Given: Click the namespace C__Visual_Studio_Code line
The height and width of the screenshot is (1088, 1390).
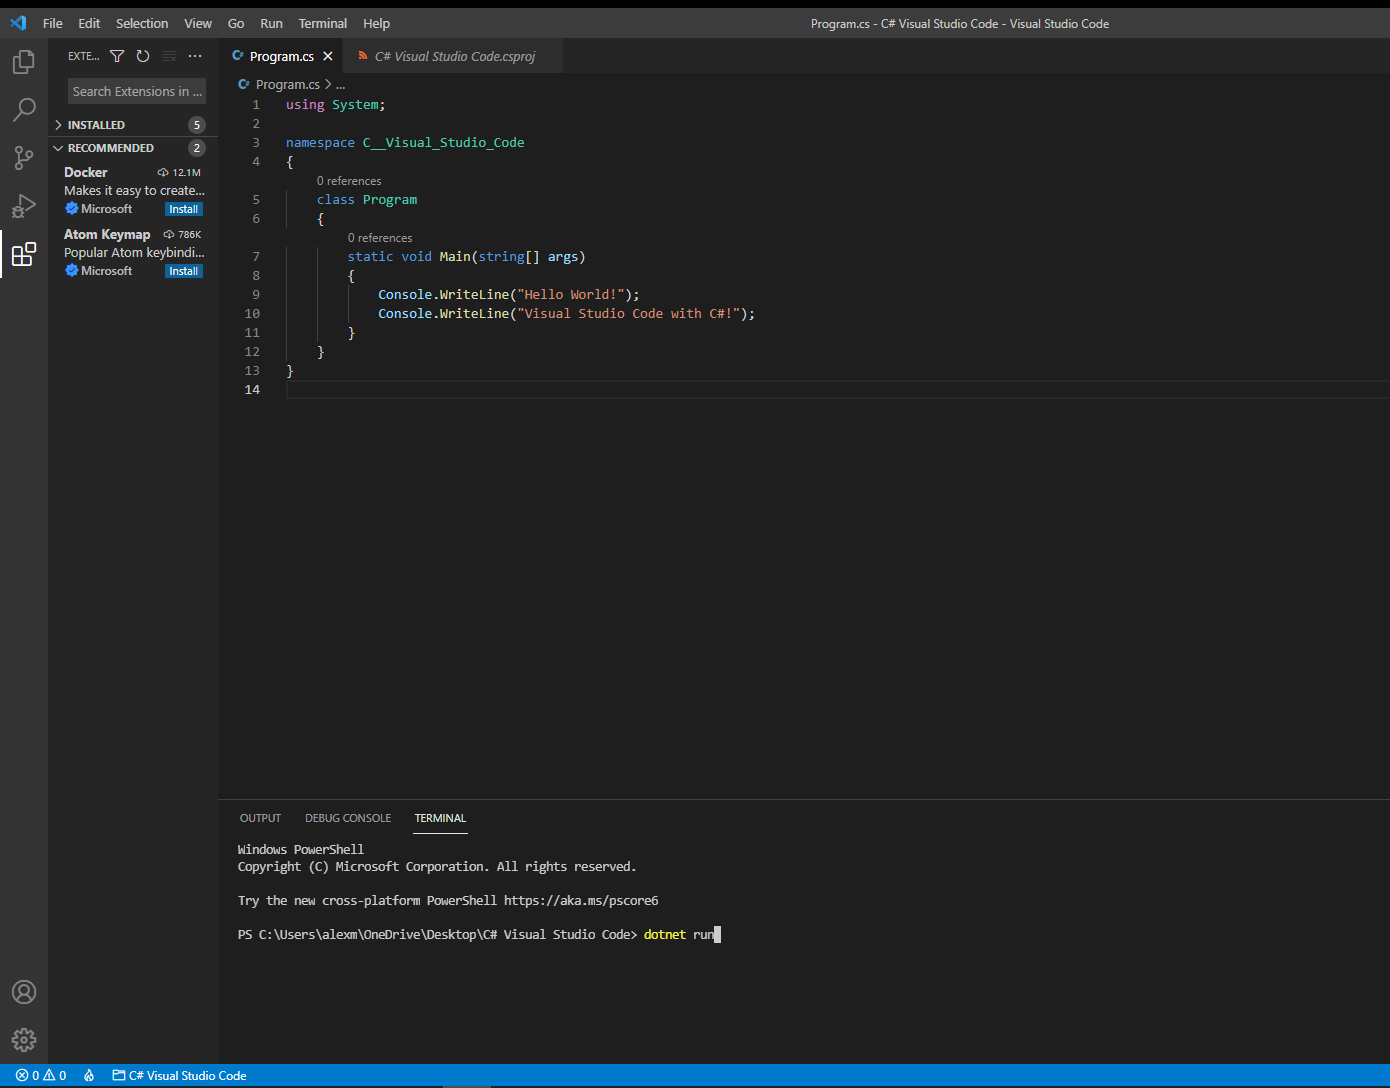Looking at the screenshot, I should [405, 143].
